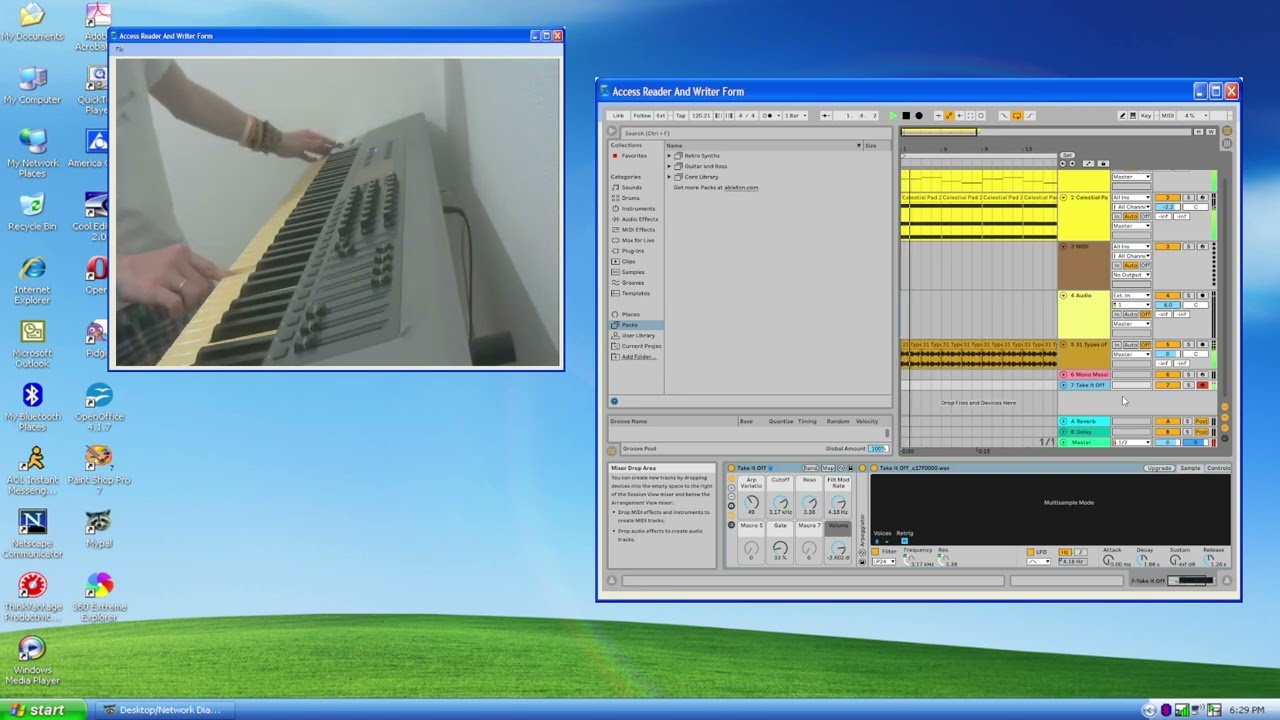Open Windows Media Player desktop icon
Image resolution: width=1280 pixels, height=720 pixels.
32,660
